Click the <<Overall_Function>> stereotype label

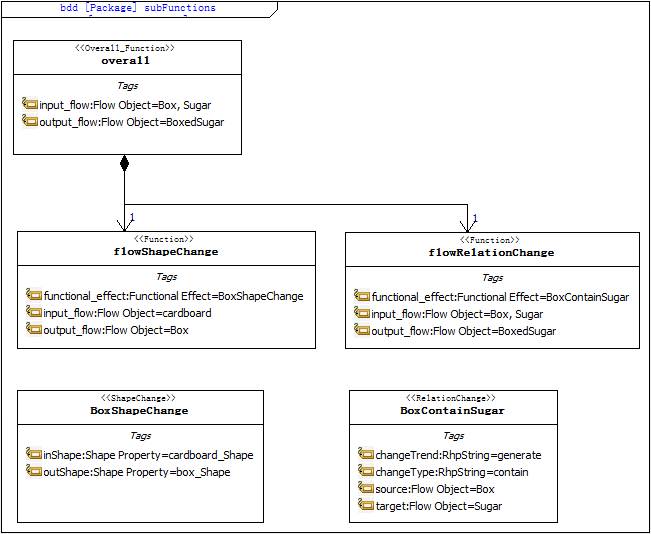(125, 48)
